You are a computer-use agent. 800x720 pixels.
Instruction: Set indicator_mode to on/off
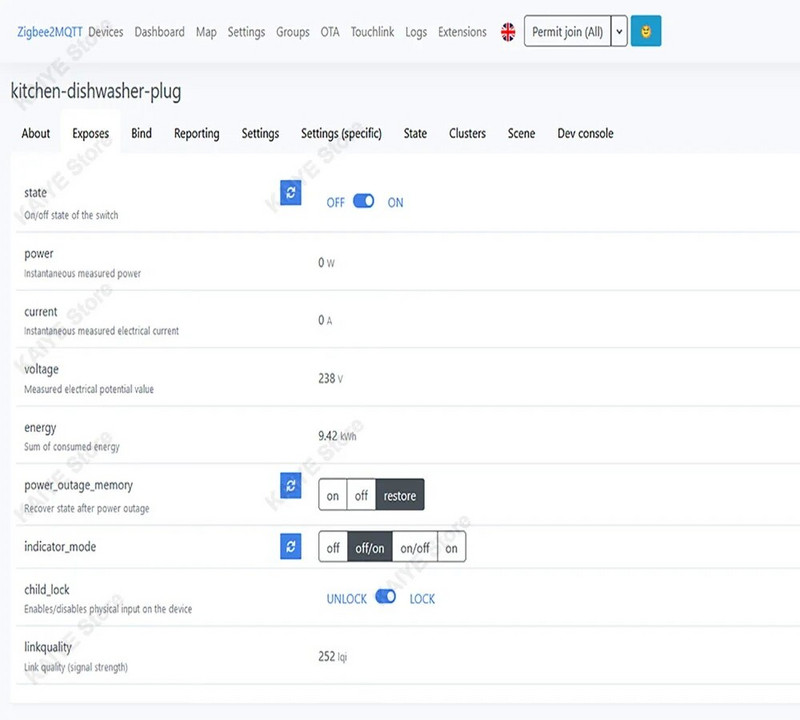pyautogui.click(x=415, y=548)
